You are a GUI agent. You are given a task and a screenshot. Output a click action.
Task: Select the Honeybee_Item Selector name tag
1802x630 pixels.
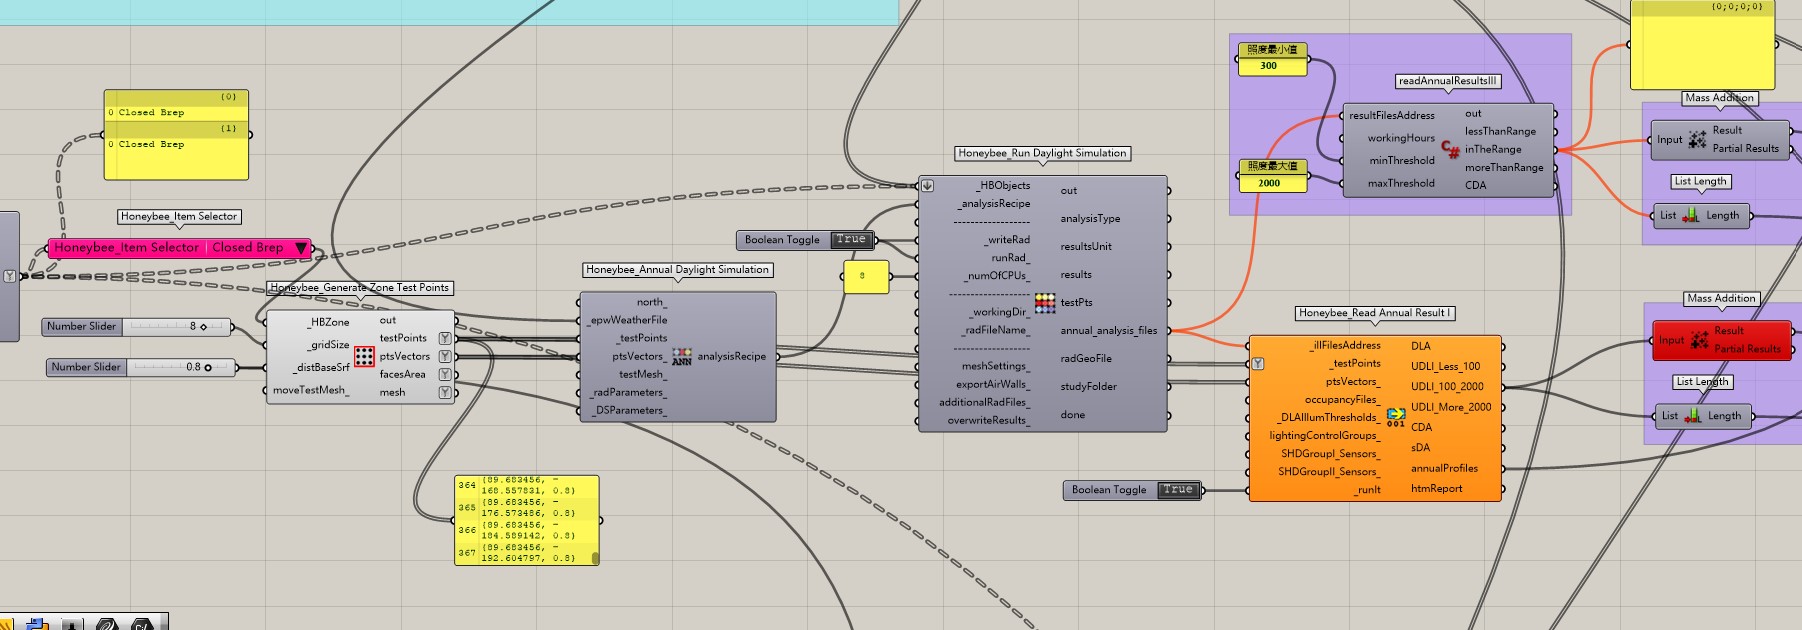tap(179, 216)
